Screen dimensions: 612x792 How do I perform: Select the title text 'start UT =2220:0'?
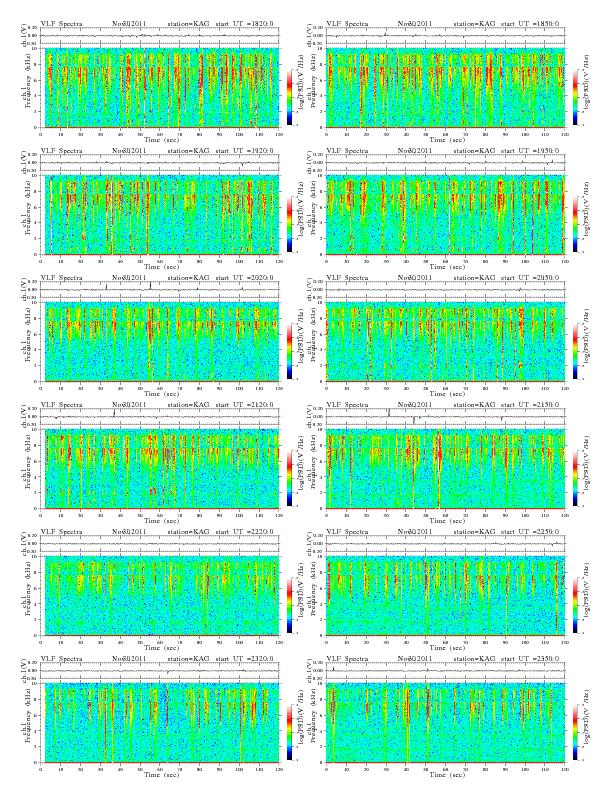pos(245,532)
